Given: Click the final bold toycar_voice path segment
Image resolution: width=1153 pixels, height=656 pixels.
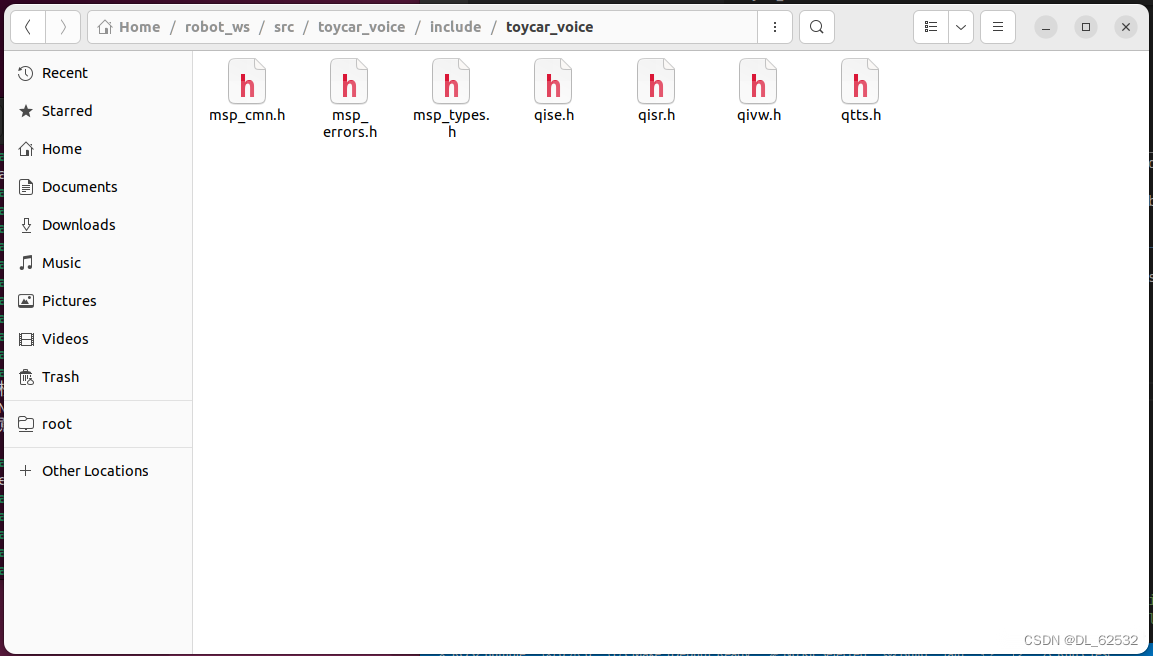Looking at the screenshot, I should pyautogui.click(x=549, y=27).
